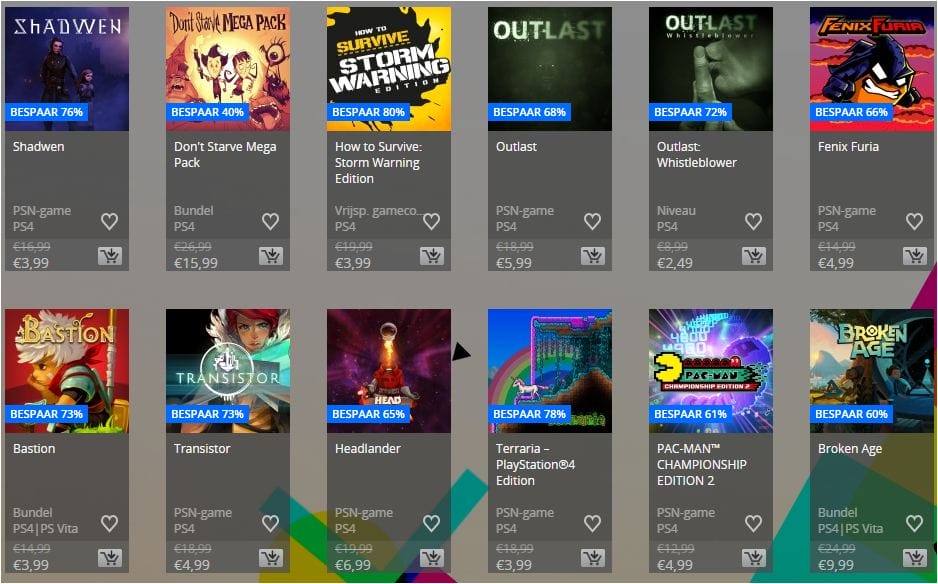Open the Broken Age cover thumbnail
Viewport: 938px width, 584px height.
click(872, 371)
